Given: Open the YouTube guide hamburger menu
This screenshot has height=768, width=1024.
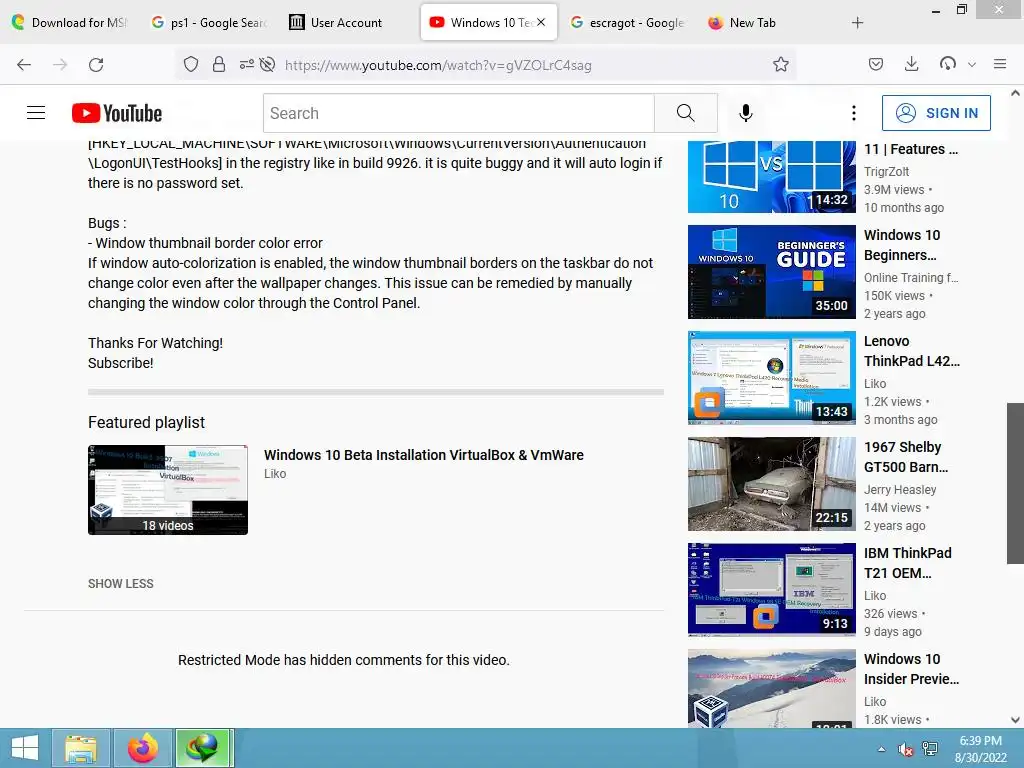Looking at the screenshot, I should pyautogui.click(x=36, y=113).
